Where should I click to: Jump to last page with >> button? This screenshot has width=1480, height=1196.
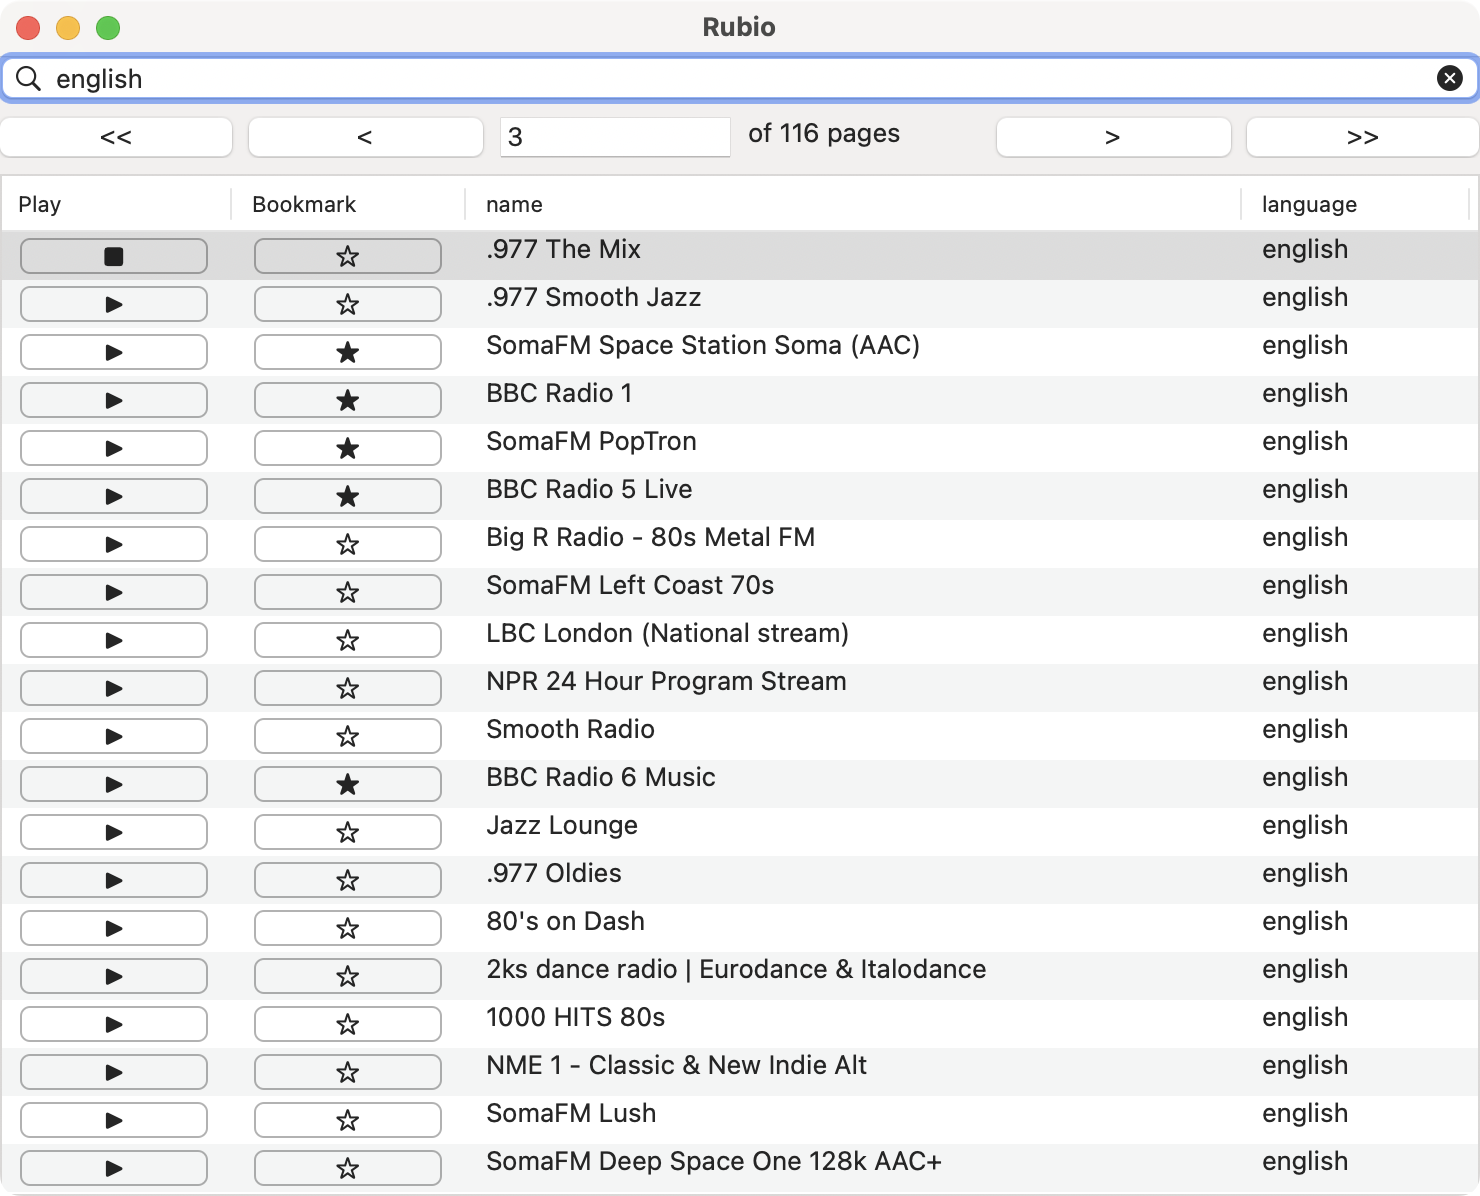click(x=1363, y=137)
